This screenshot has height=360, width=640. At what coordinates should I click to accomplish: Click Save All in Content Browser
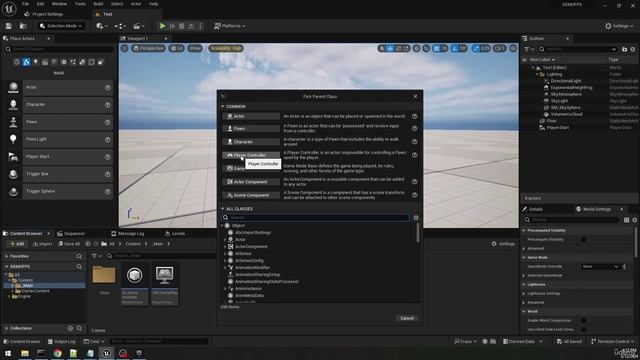(69, 244)
